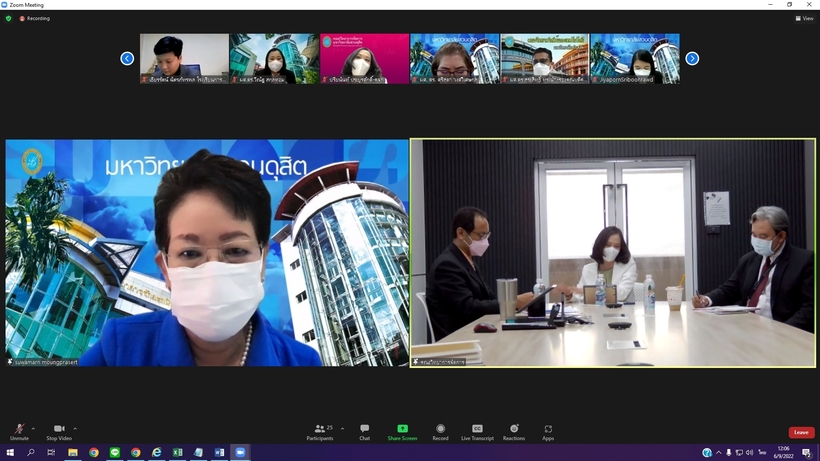This screenshot has height=461, width=820.
Task: Open the help icon in system tray
Action: pyautogui.click(x=707, y=453)
